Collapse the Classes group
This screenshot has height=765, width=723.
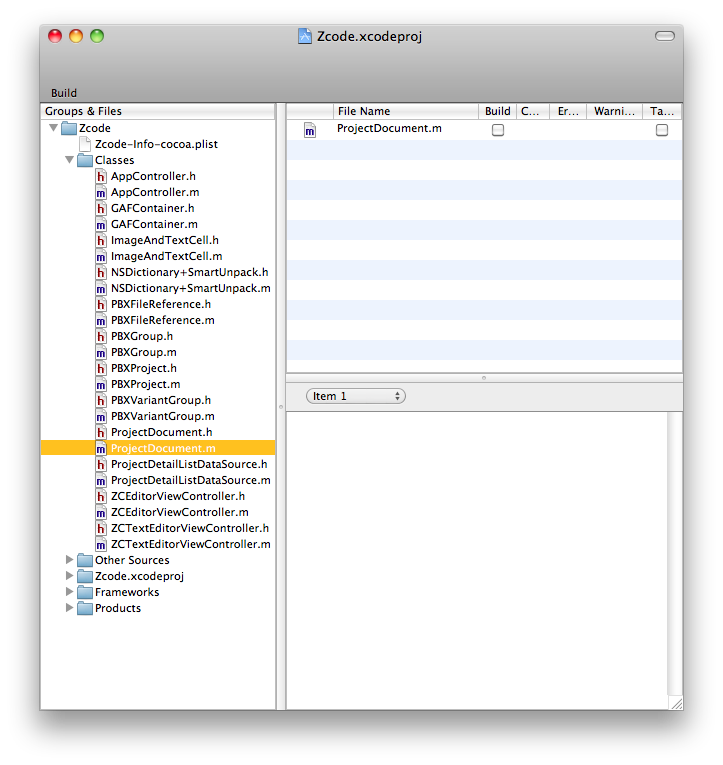[70, 160]
